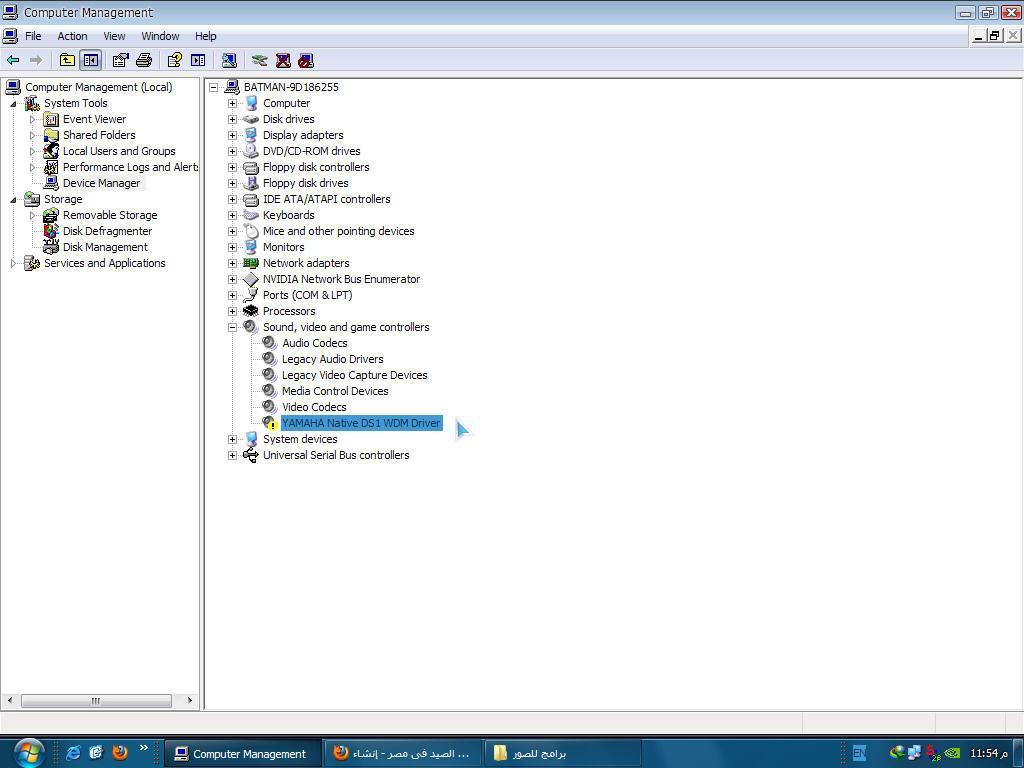Click the Windows Start orb
Screen dimensions: 1024x768
pyautogui.click(x=29, y=751)
